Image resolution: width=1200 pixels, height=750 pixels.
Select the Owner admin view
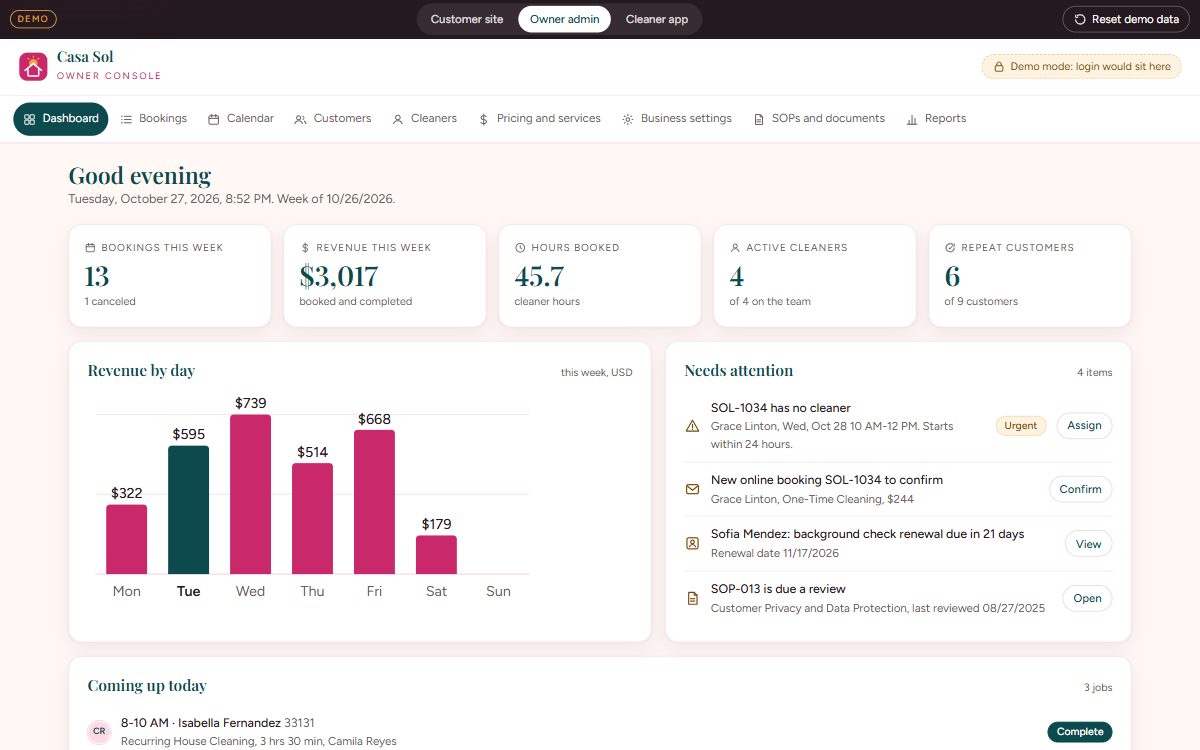click(x=564, y=19)
